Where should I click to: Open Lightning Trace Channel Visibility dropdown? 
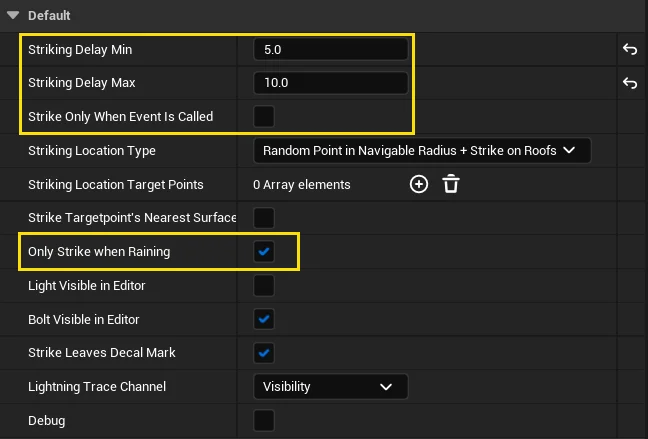coord(329,386)
